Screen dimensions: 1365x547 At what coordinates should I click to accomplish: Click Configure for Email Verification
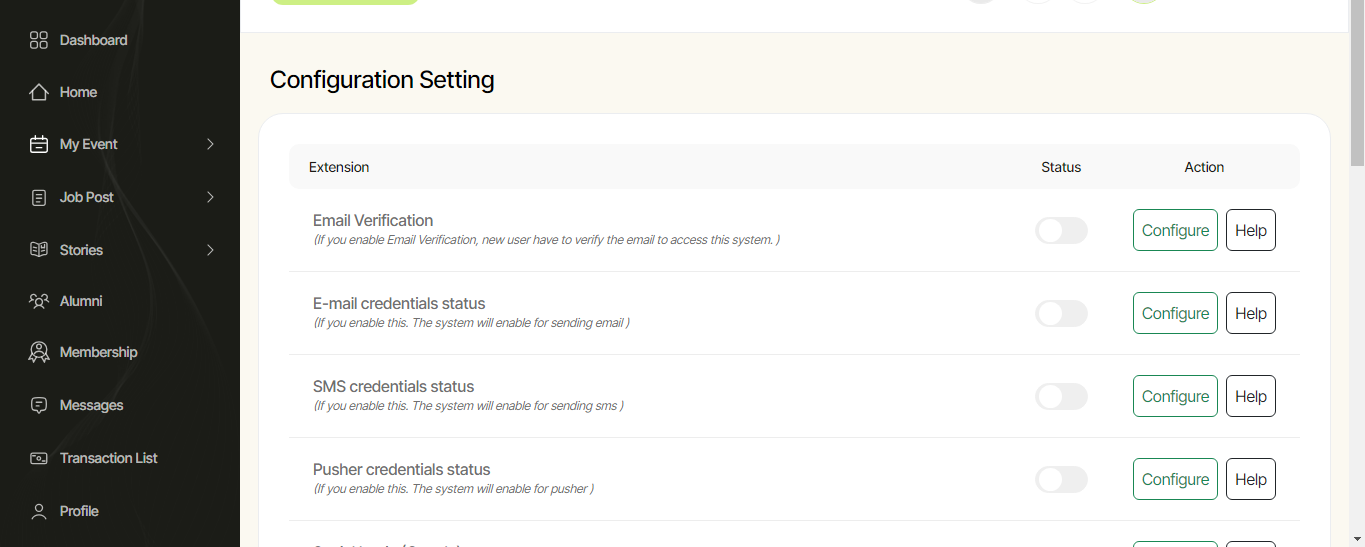(1175, 230)
